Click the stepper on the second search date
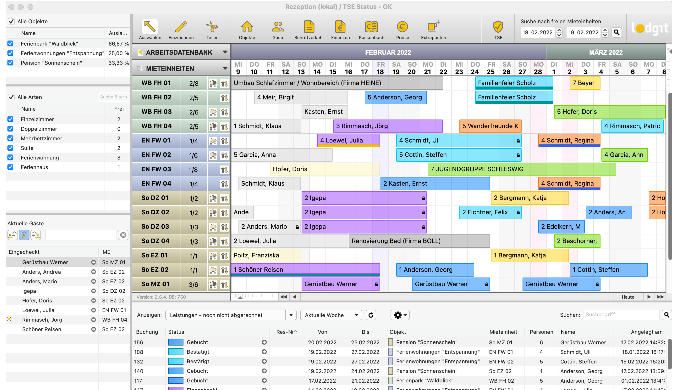 [605, 32]
